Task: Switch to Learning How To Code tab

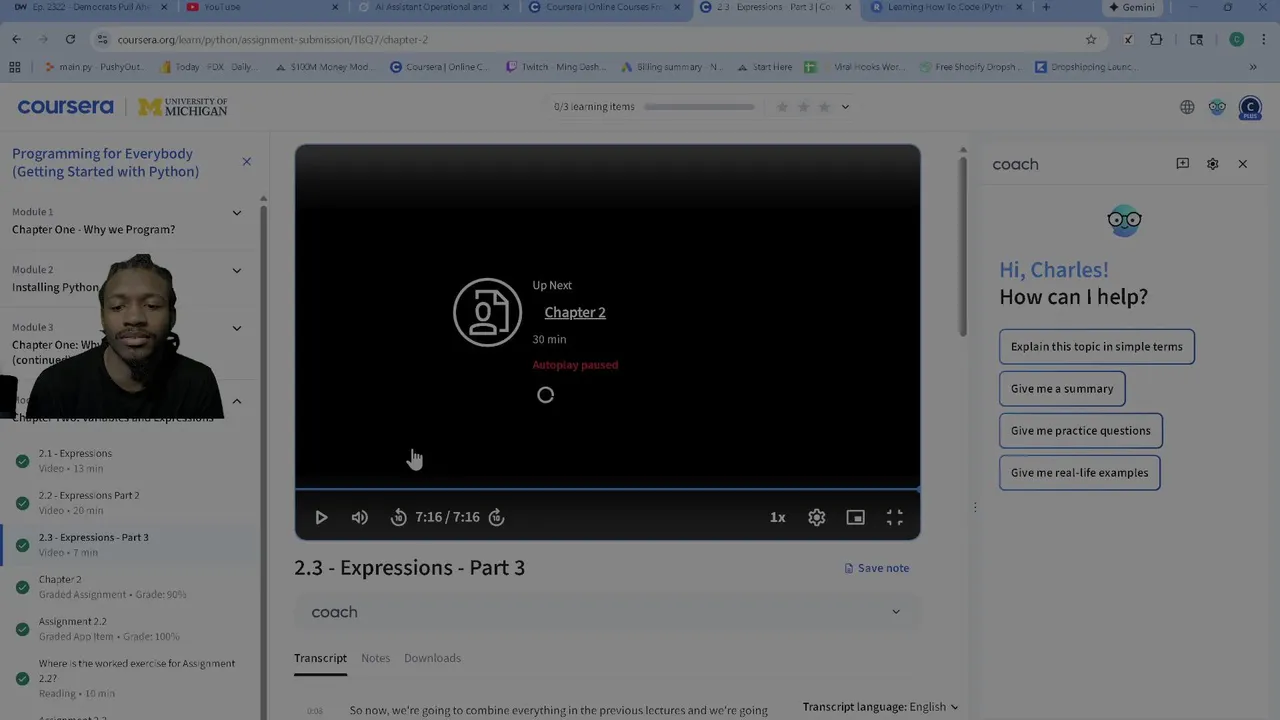Action: 945,8
